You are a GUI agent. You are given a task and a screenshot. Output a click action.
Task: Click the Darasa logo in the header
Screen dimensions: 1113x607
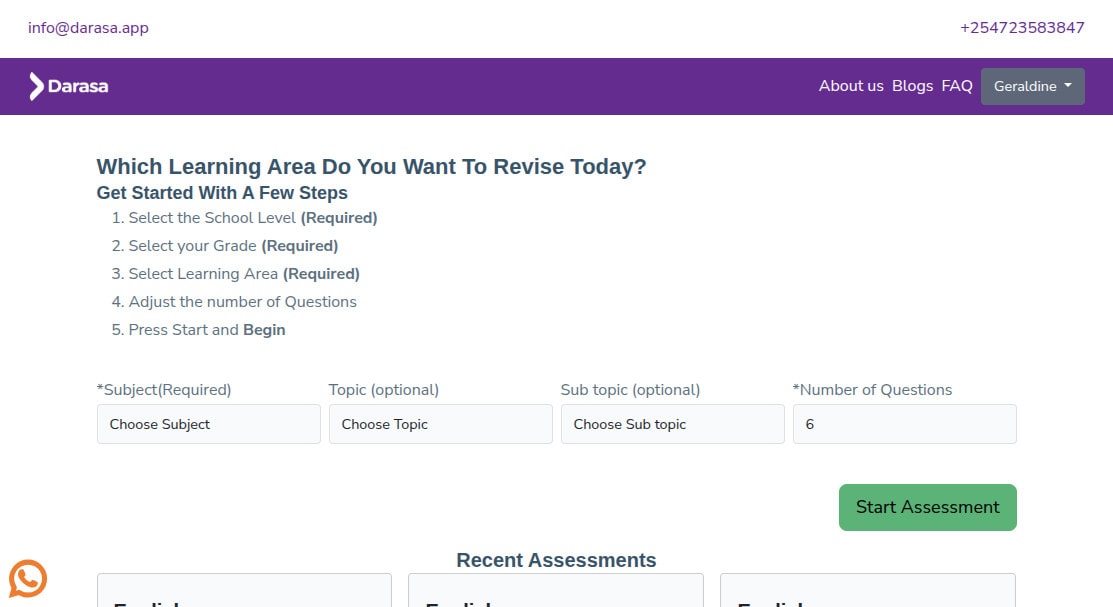coord(68,86)
